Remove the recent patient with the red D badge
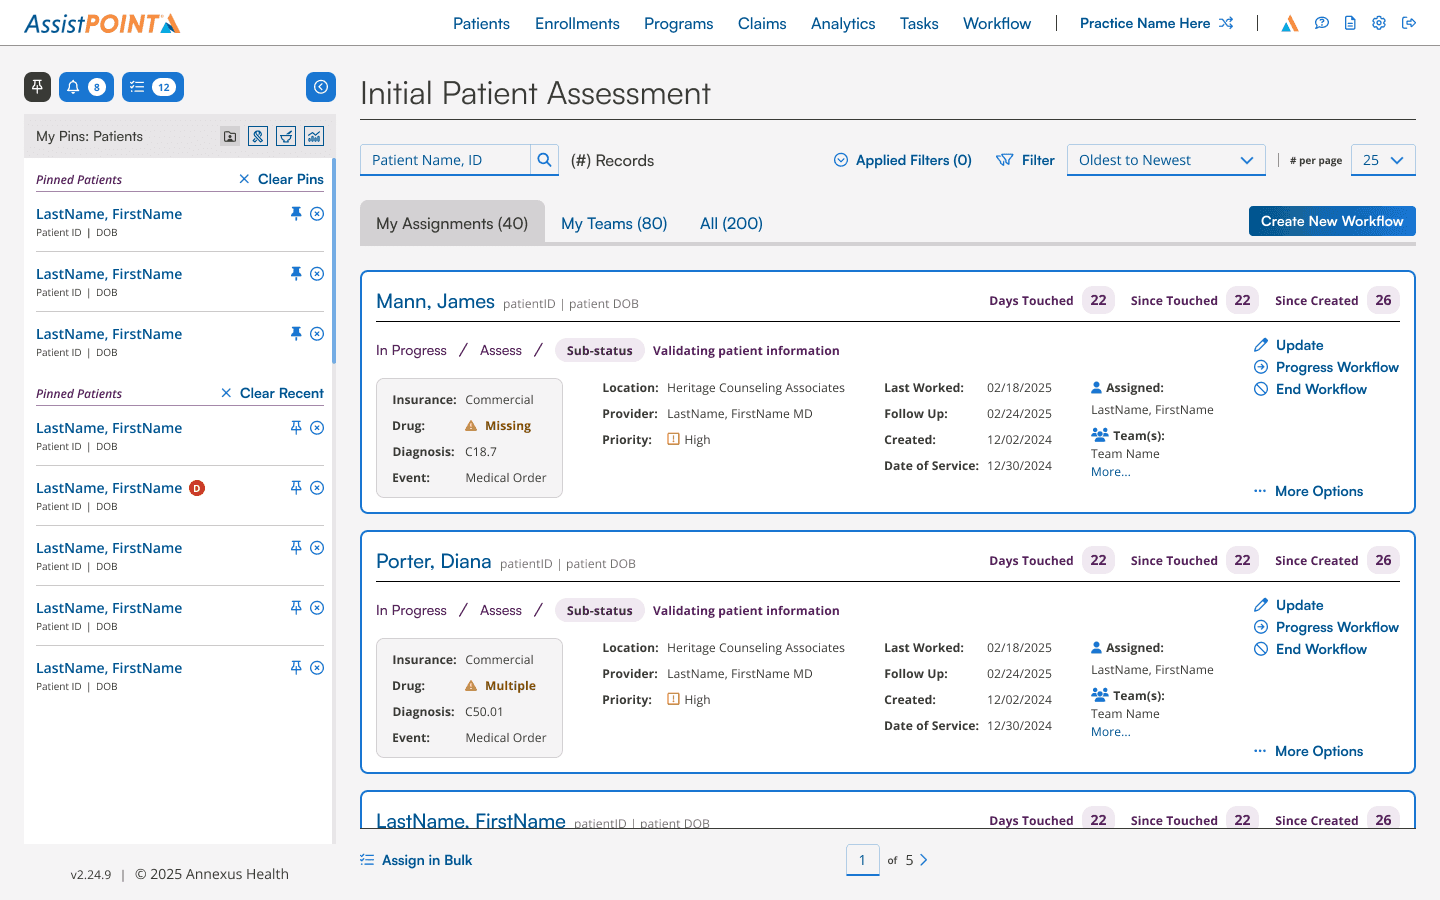The width and height of the screenshot is (1440, 900). [x=317, y=488]
